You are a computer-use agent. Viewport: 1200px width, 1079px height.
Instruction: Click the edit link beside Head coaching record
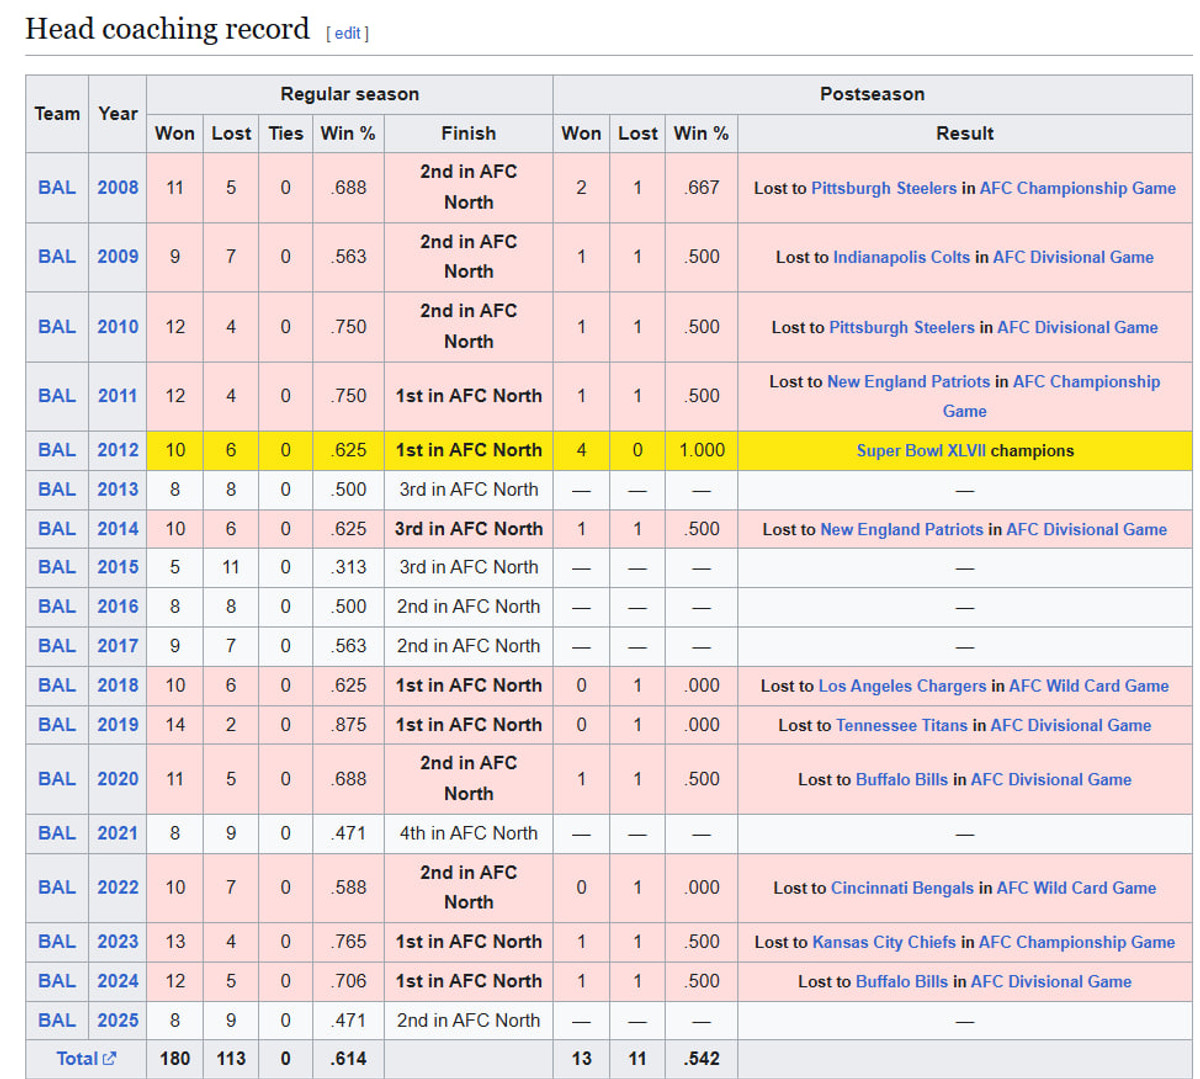click(x=347, y=33)
